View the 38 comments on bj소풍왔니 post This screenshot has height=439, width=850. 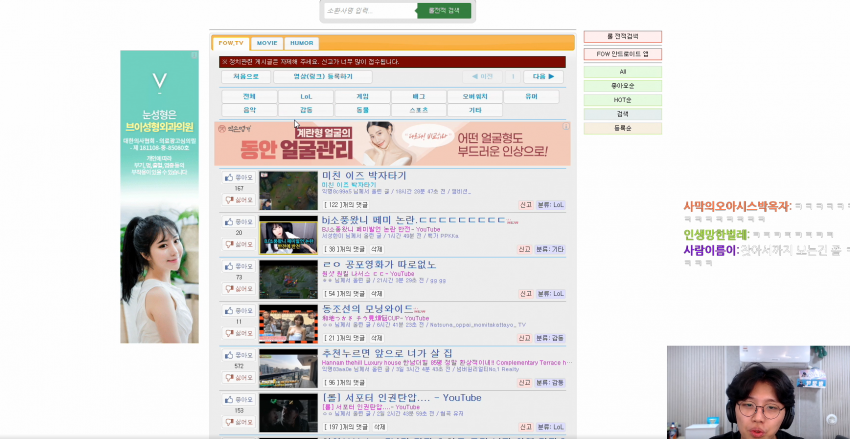344,249
